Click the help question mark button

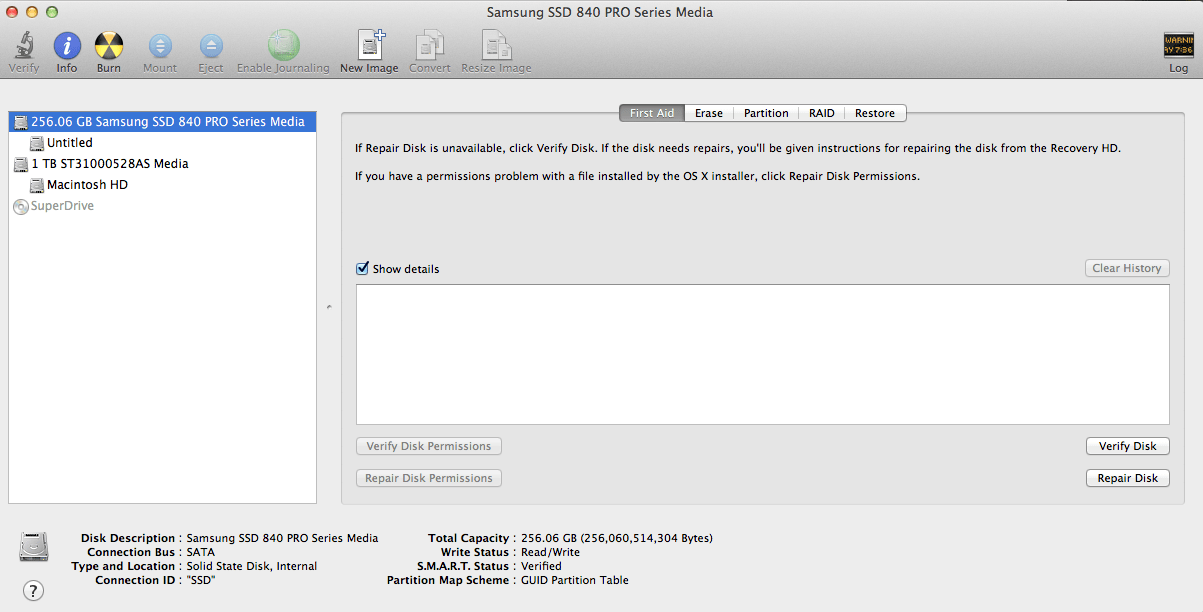[33, 590]
